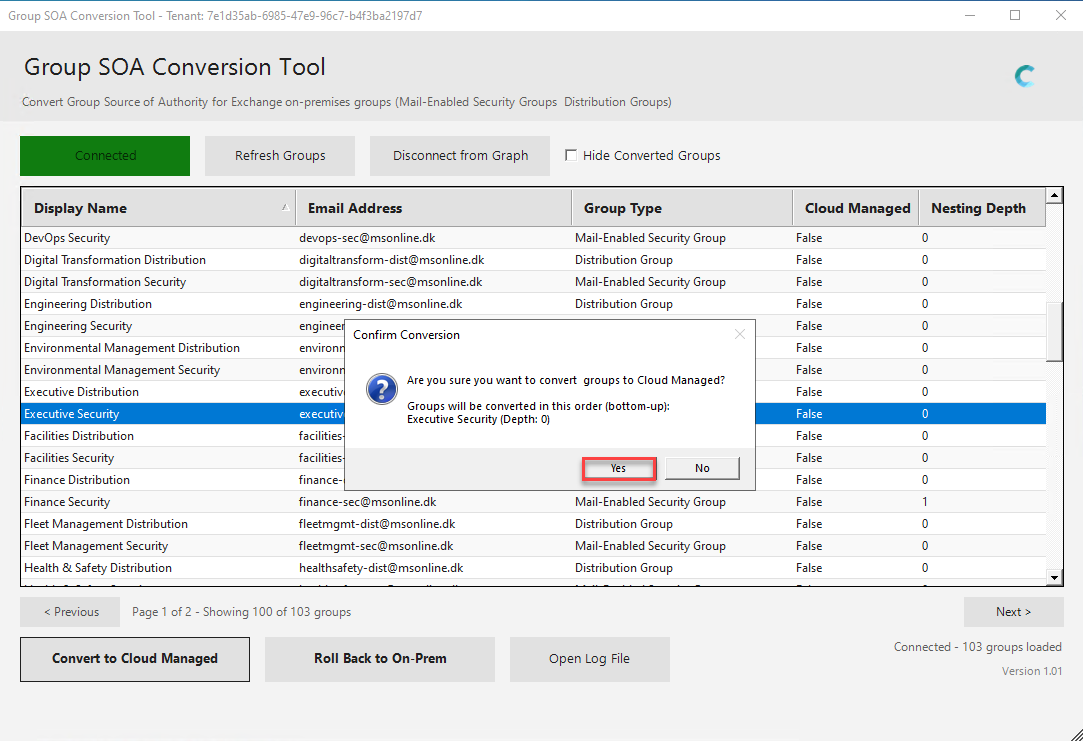Image resolution: width=1083 pixels, height=741 pixels.
Task: Click Yes in Confirm Conversion dialog
Action: (x=618, y=468)
